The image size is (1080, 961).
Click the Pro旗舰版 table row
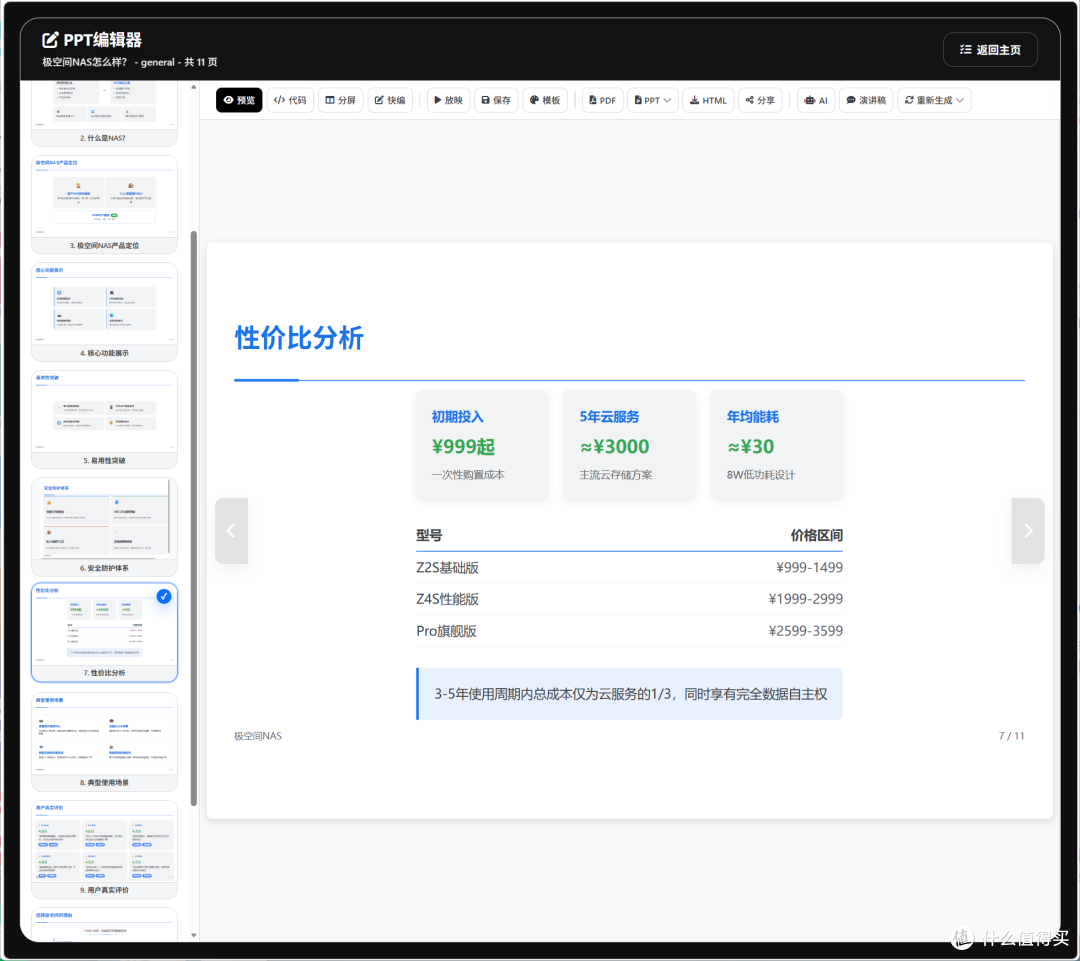point(630,631)
